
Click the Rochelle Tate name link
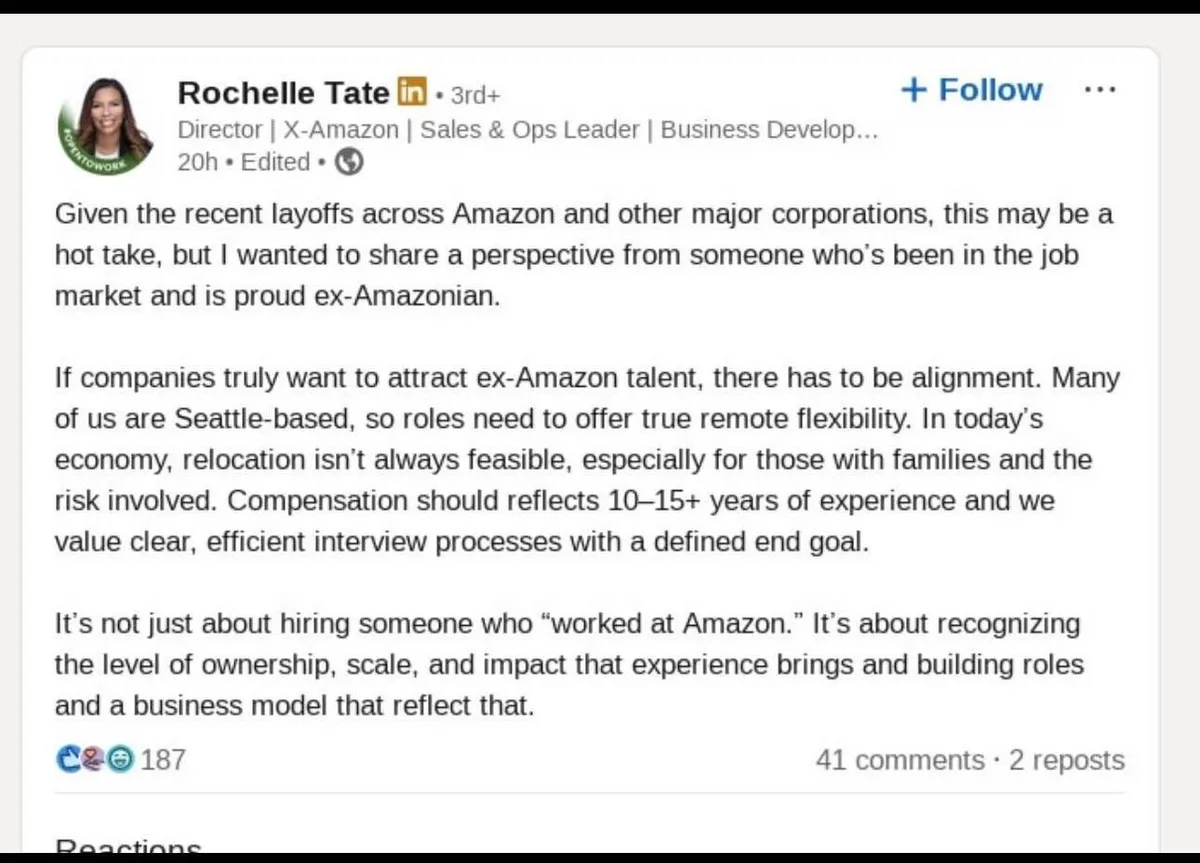click(283, 93)
